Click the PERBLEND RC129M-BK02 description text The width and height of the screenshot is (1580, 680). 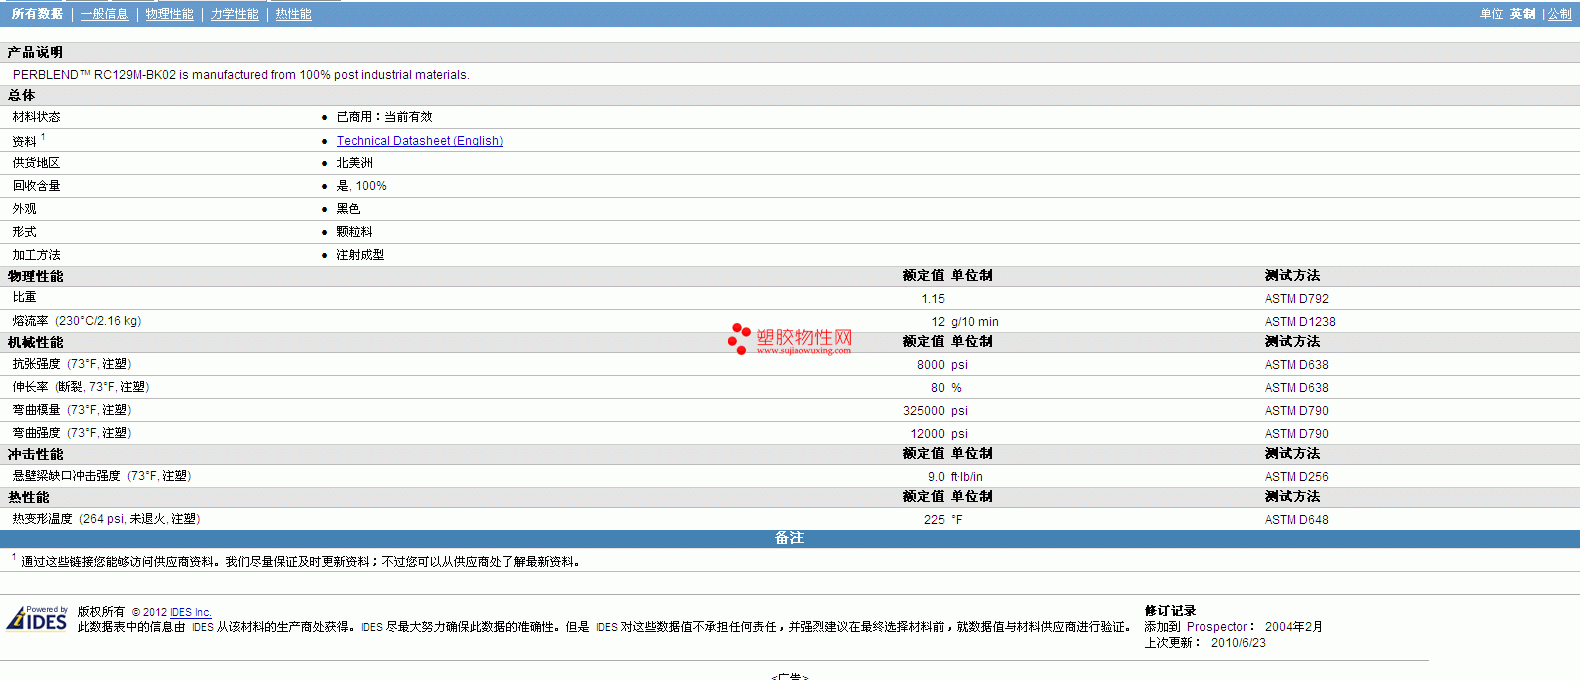[x=241, y=75]
